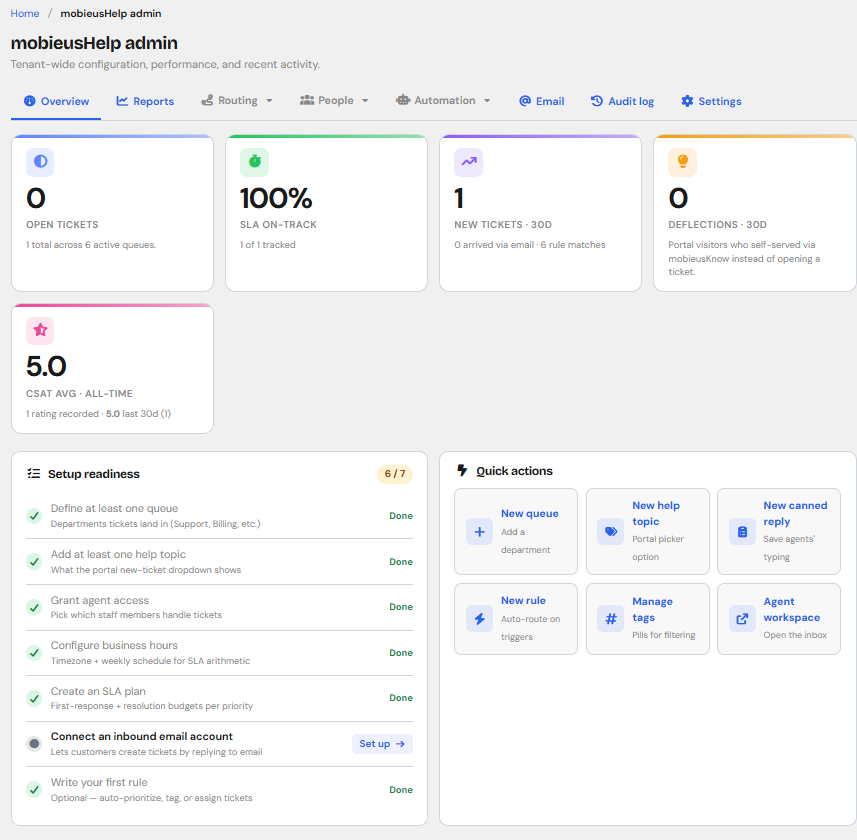Click the Open Tickets stat card

[112, 213]
